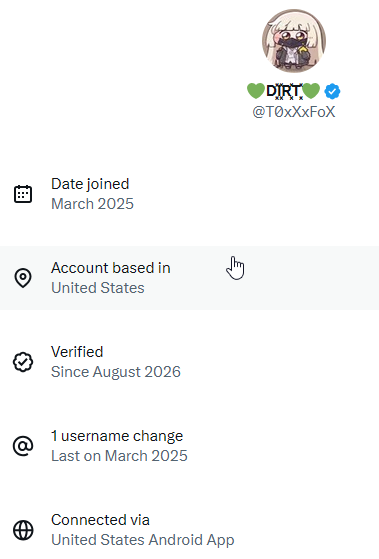Select the Last on March 2025 text
This screenshot has width=379, height=559.
point(119,456)
